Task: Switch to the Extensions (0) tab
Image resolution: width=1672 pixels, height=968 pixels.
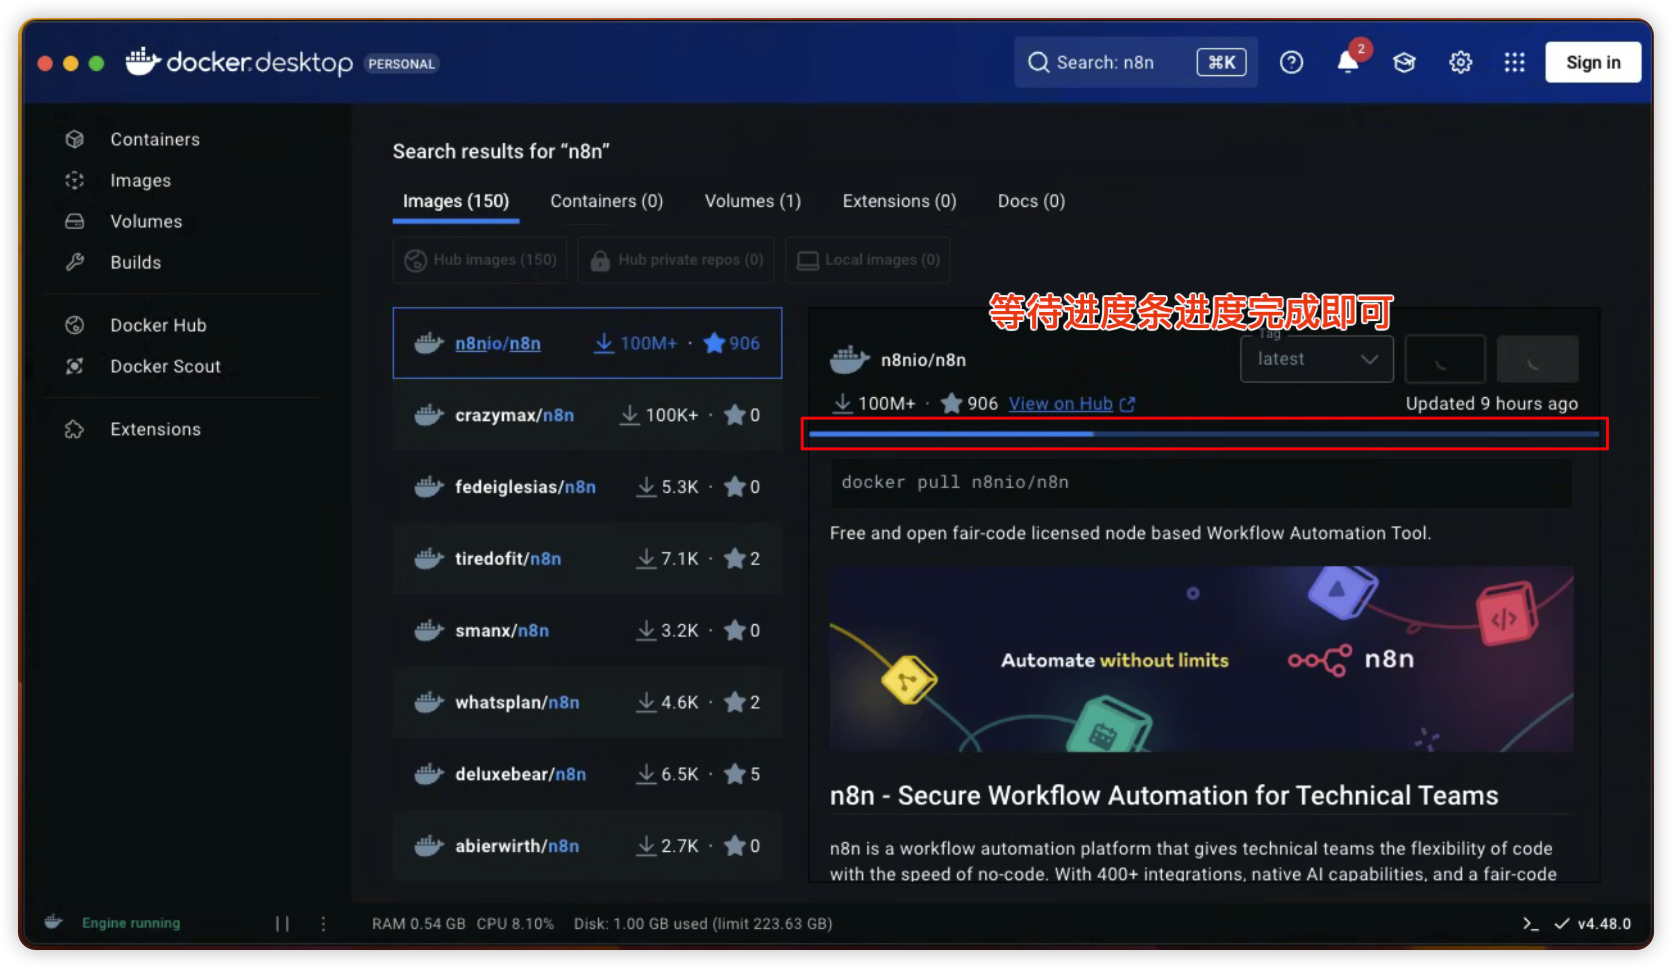Action: [899, 201]
